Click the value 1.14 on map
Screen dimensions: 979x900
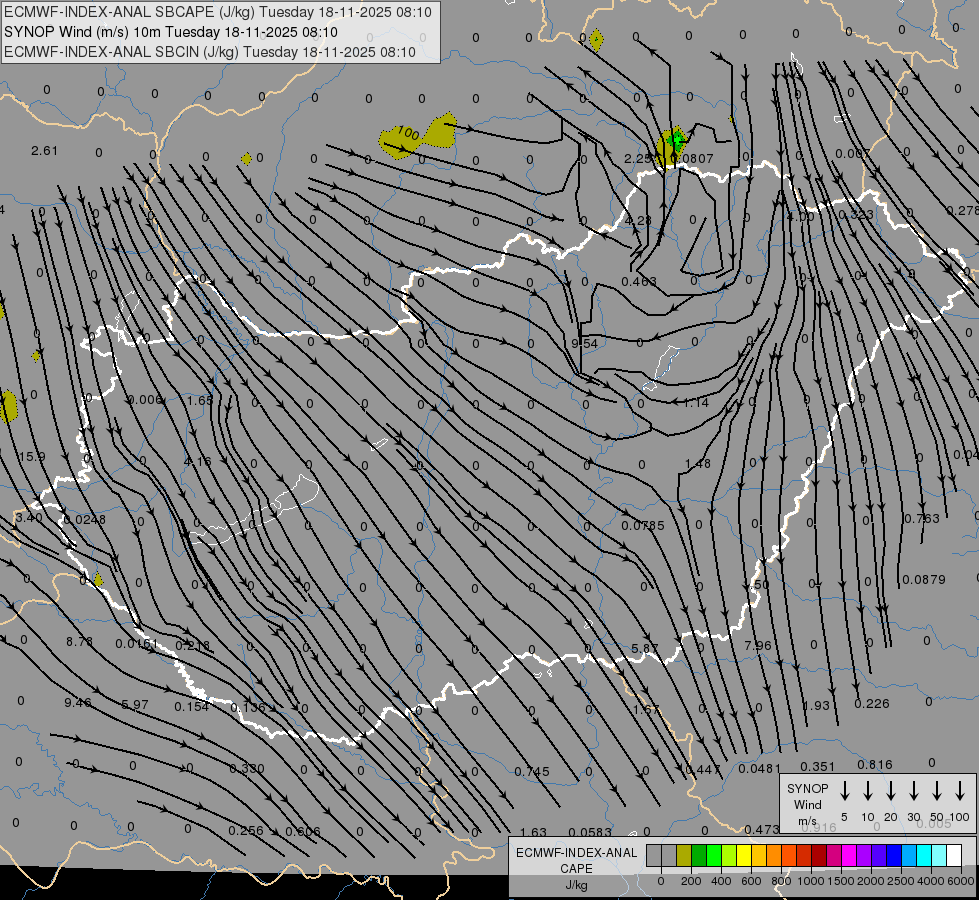pyautogui.click(x=696, y=403)
